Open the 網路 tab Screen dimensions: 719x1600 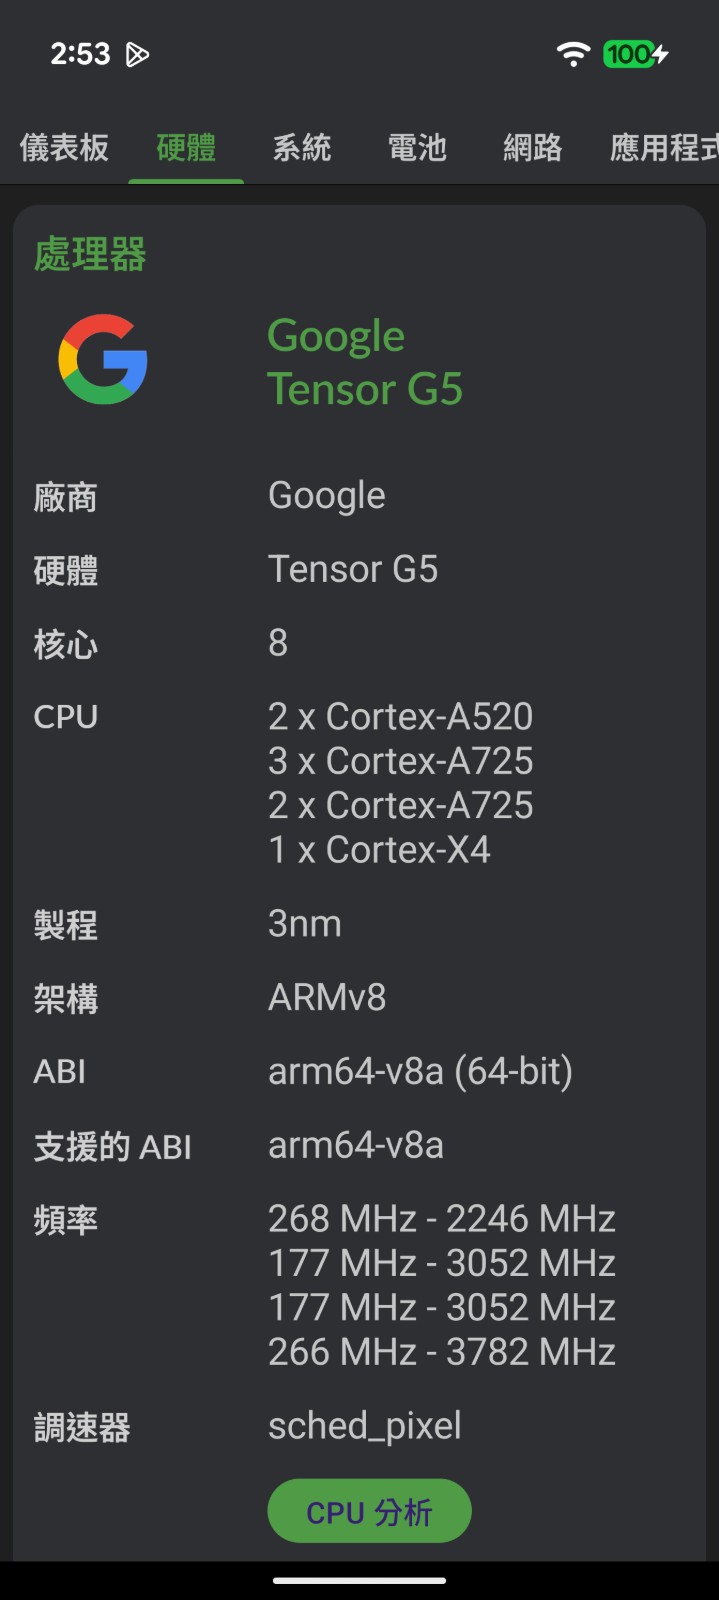click(532, 148)
